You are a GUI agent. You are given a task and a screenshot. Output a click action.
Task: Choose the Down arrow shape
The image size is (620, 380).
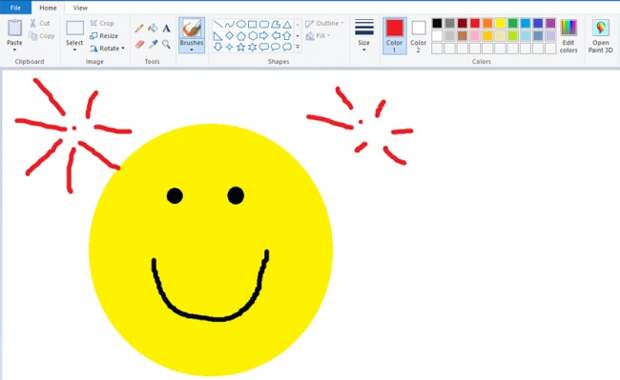pos(218,47)
